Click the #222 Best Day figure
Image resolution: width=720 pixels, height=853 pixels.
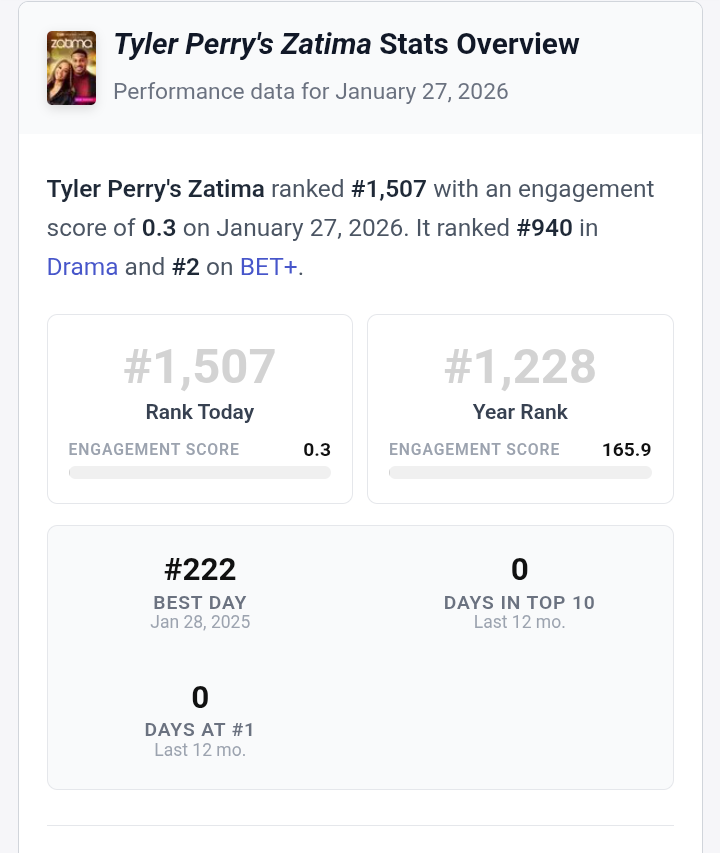[200, 570]
